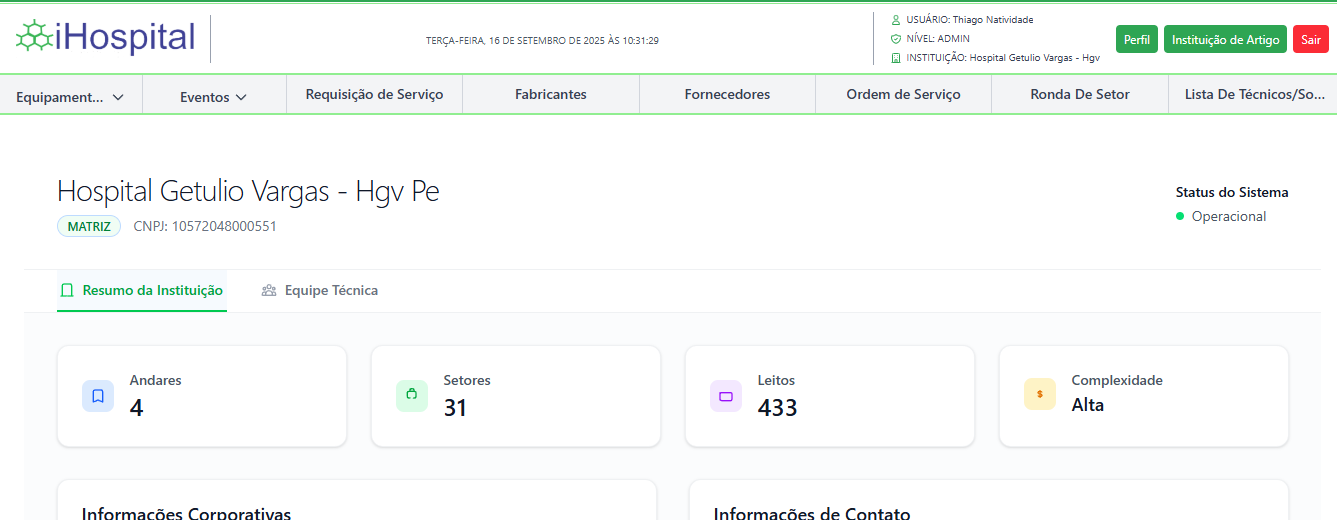The width and height of the screenshot is (1337, 520).
Task: Open the Requisição de Serviço menu
Action: click(x=374, y=94)
